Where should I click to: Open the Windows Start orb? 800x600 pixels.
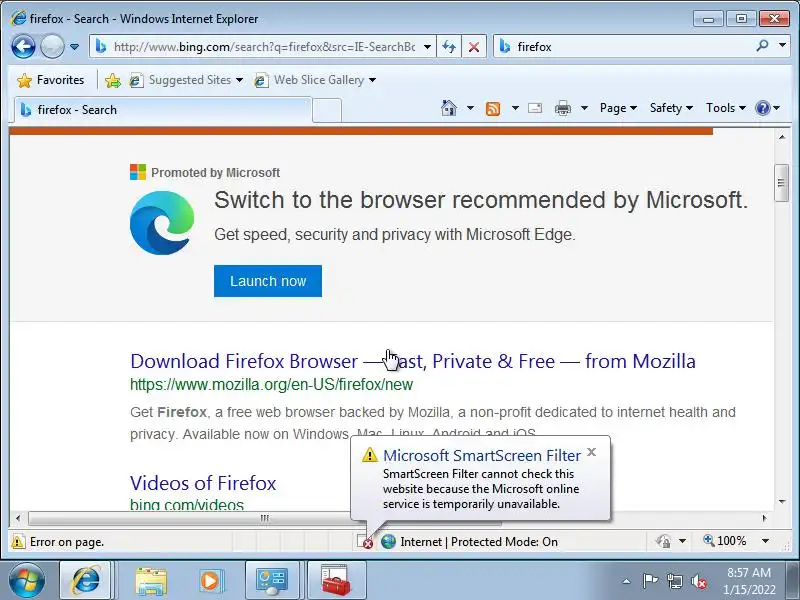pos(27,581)
